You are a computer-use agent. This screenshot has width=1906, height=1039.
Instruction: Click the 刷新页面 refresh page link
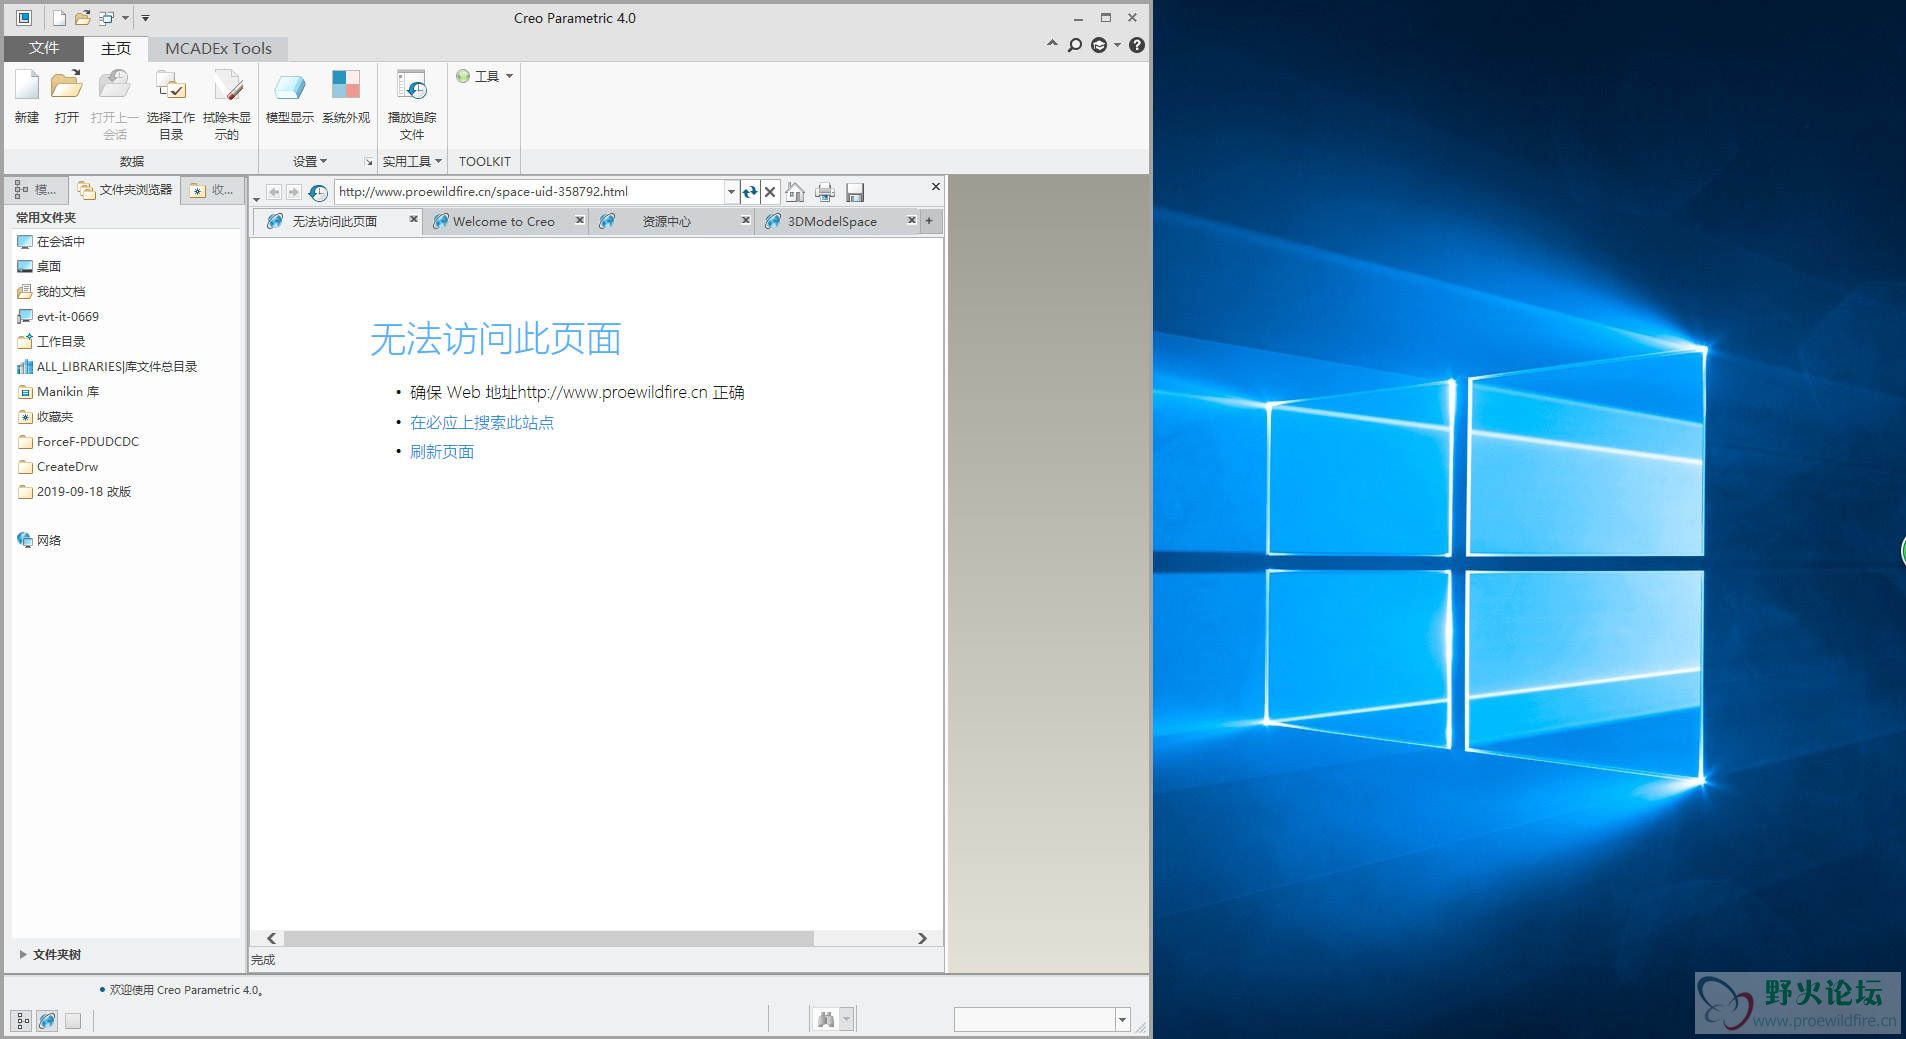click(442, 452)
